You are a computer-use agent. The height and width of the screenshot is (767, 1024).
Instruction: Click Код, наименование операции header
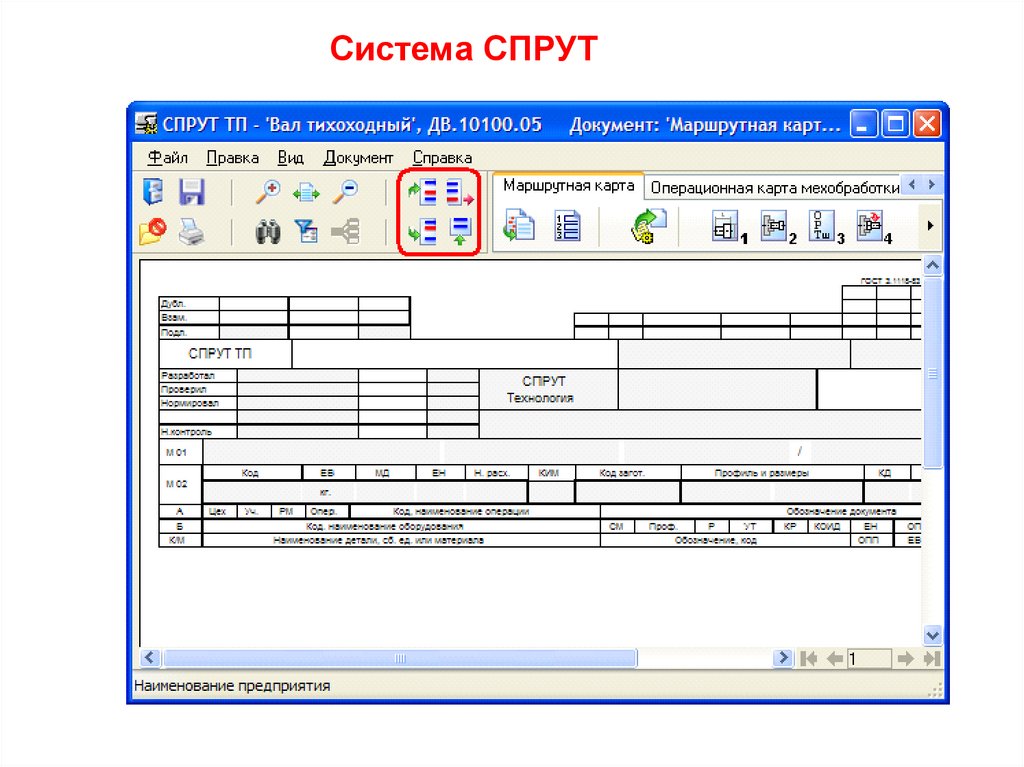pos(475,512)
